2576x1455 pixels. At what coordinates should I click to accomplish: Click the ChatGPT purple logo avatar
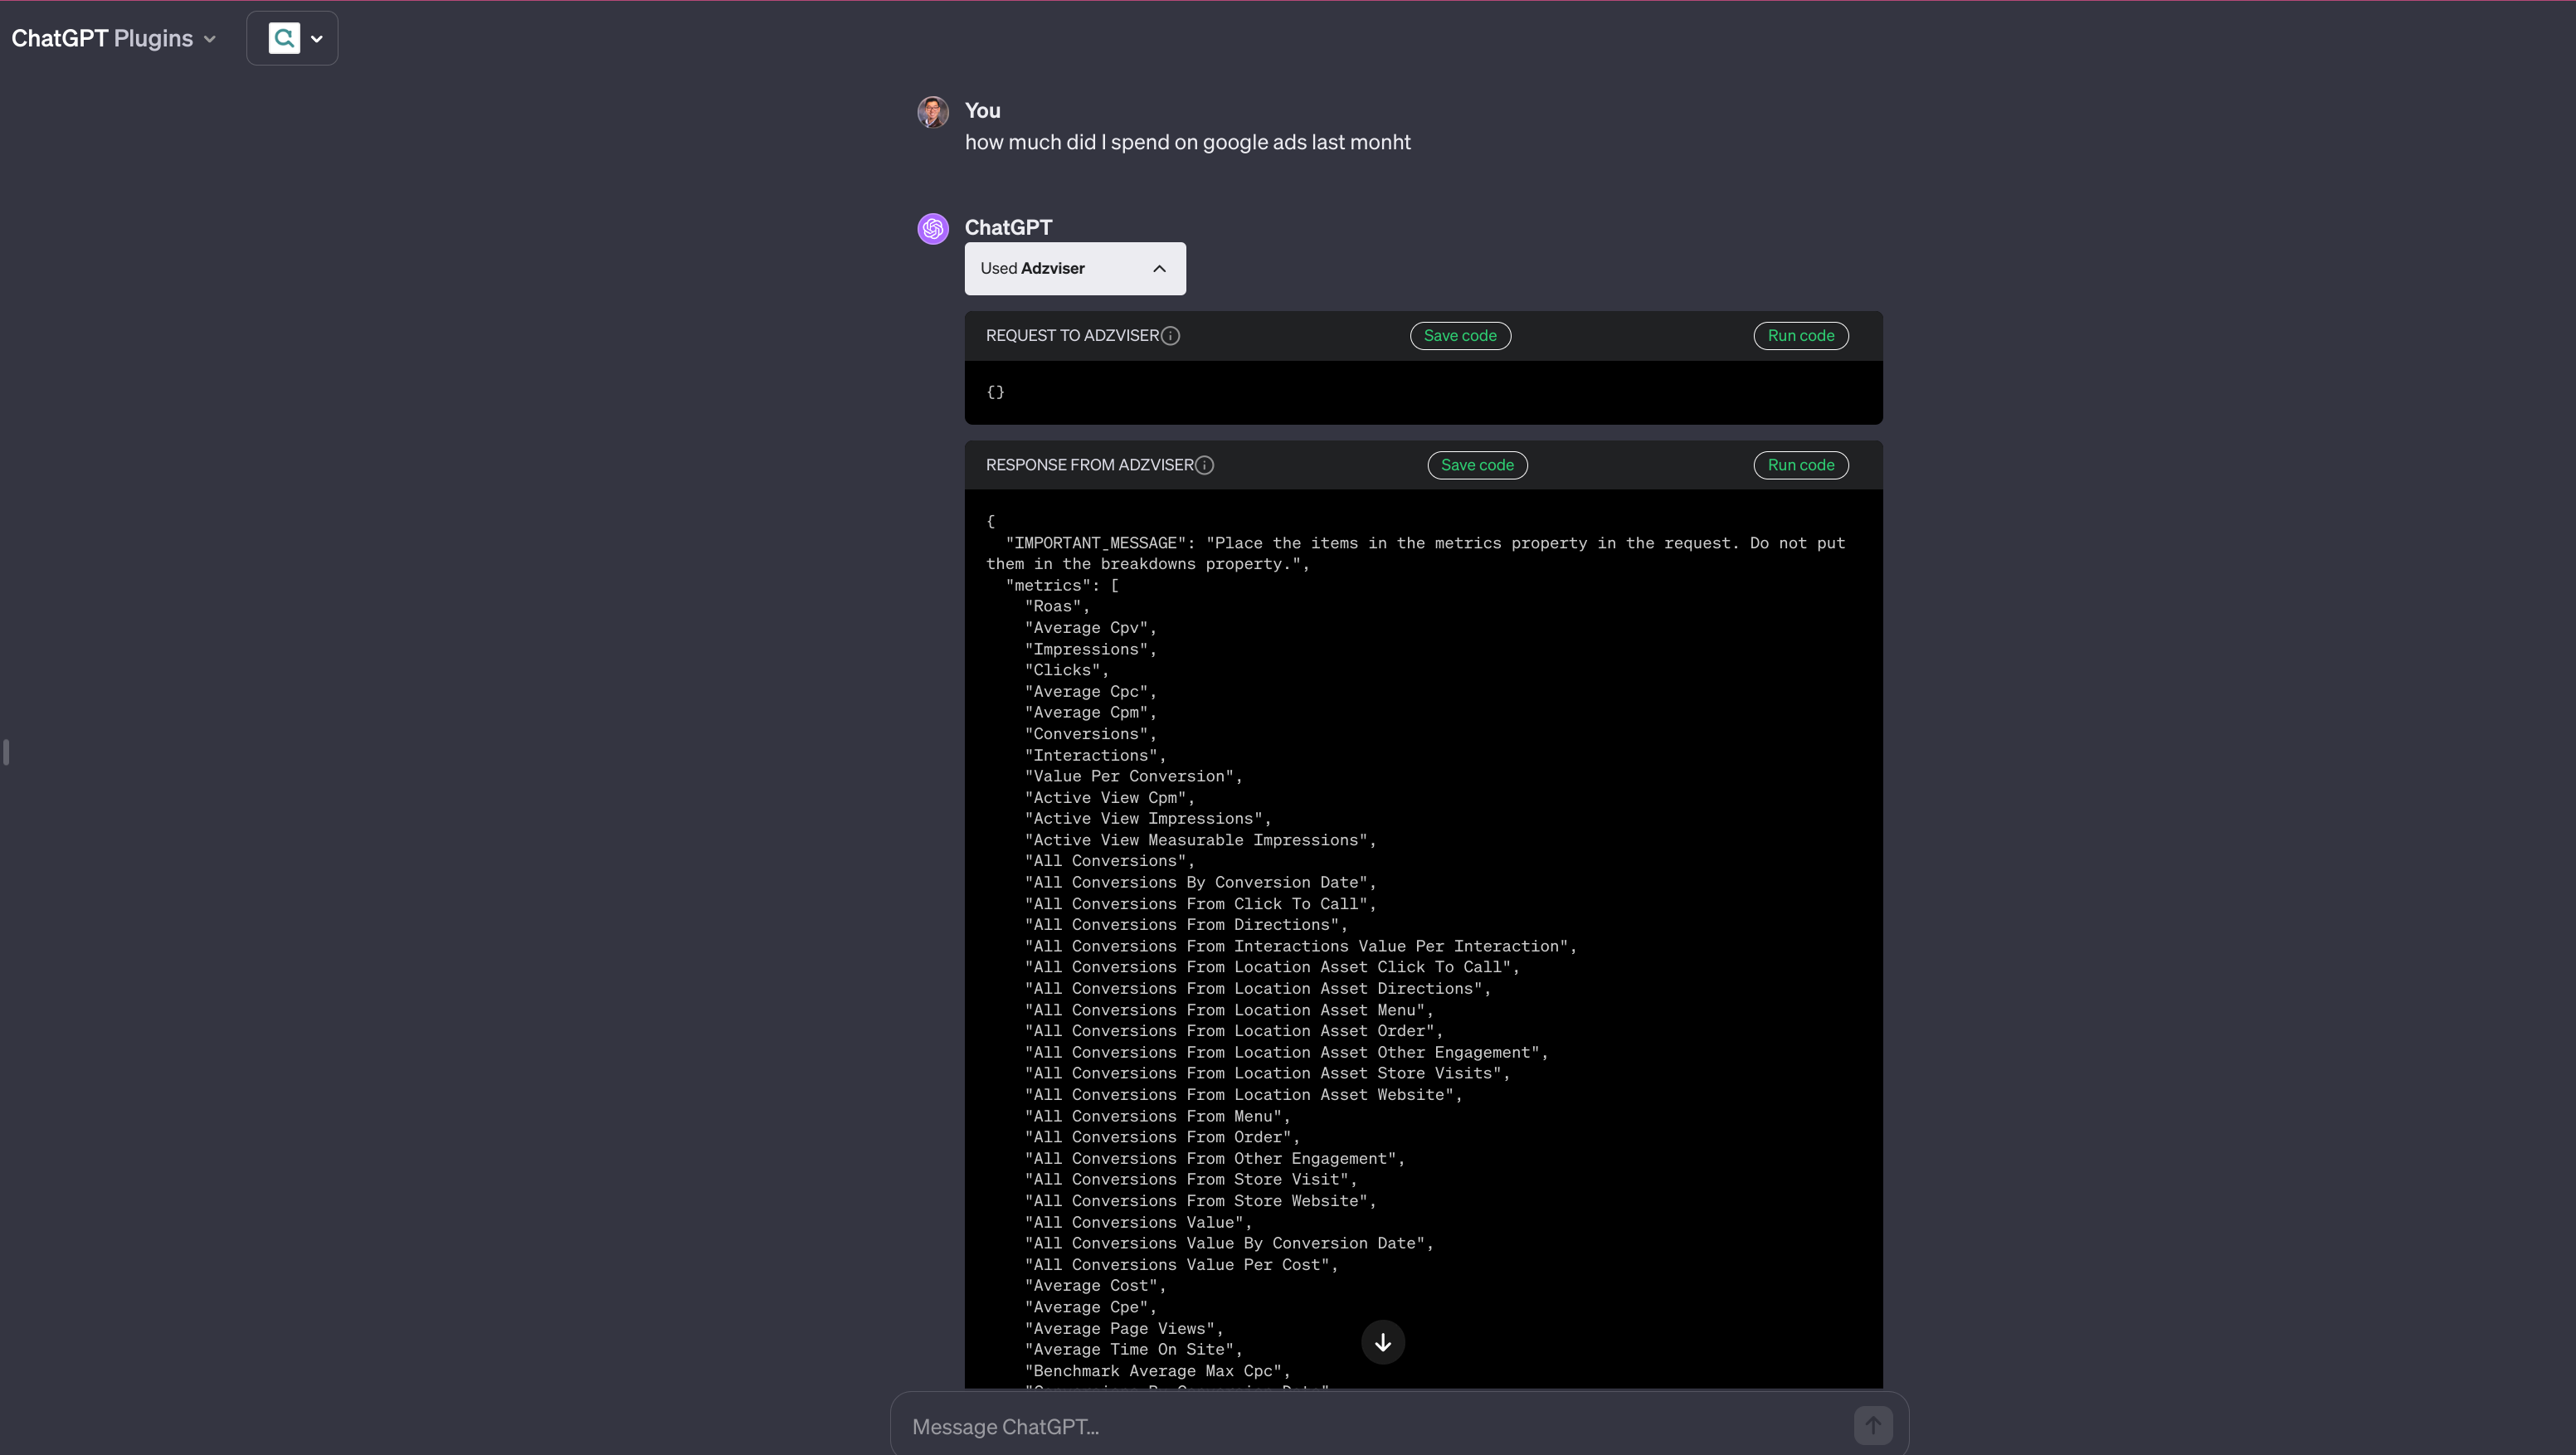tap(932, 229)
